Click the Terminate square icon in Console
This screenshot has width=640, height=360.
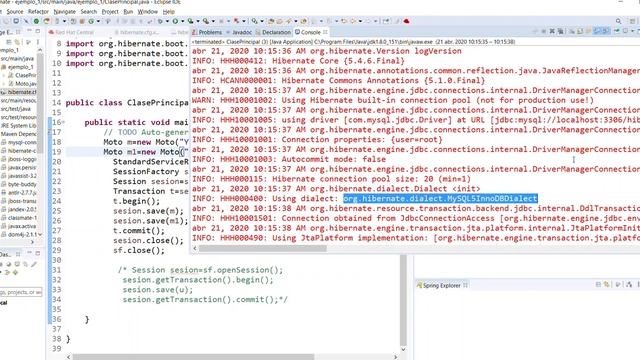[544, 31]
